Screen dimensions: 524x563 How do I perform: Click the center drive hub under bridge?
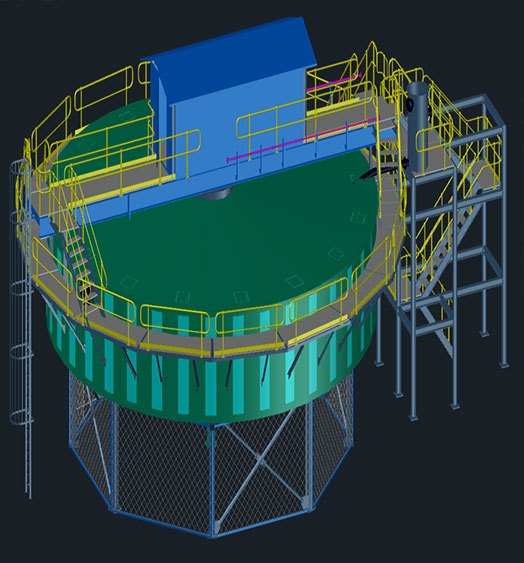(214, 194)
